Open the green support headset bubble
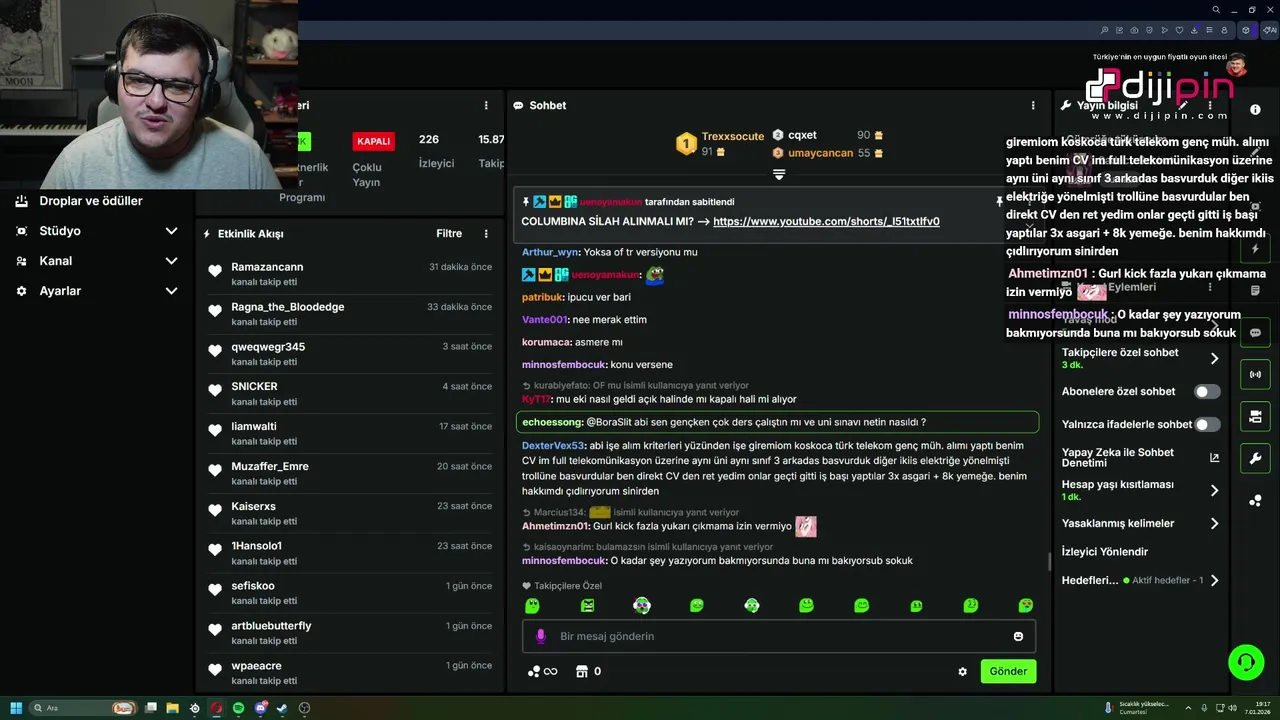The height and width of the screenshot is (720, 1280). click(1245, 662)
